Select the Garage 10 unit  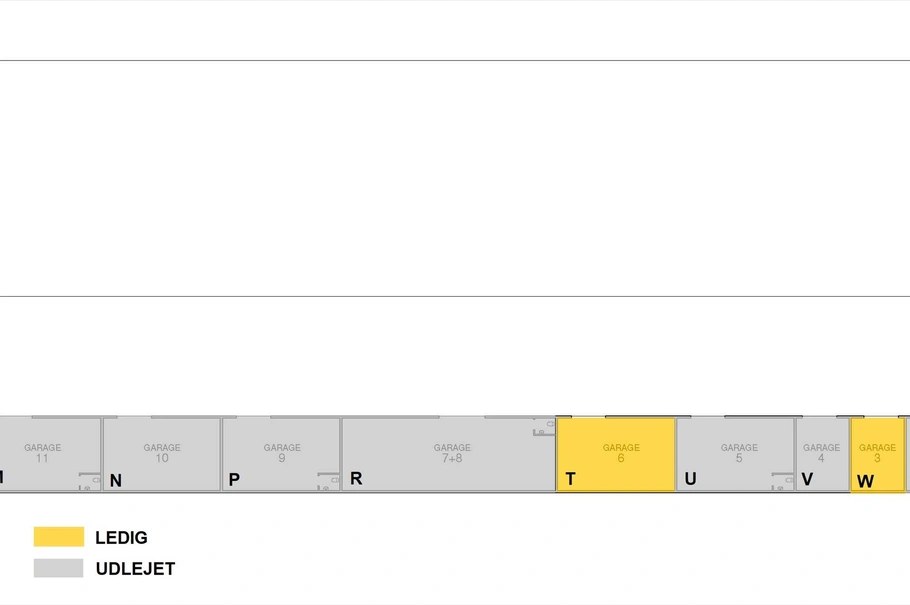pos(162,454)
